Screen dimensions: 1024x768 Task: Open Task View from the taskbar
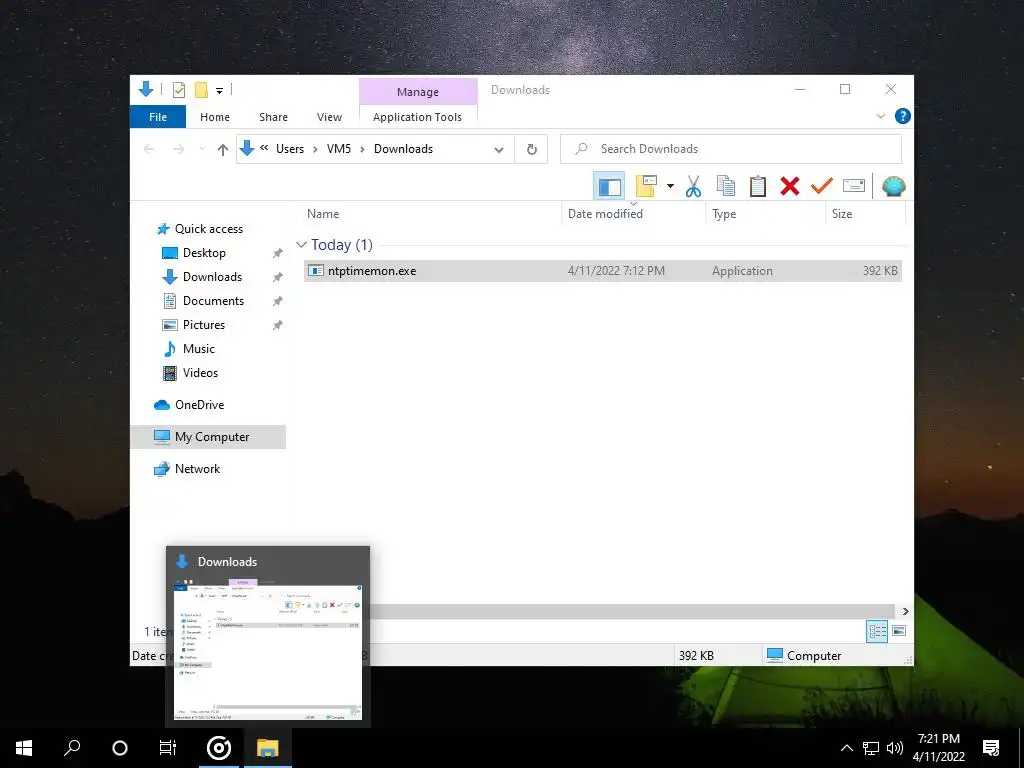[x=168, y=748]
